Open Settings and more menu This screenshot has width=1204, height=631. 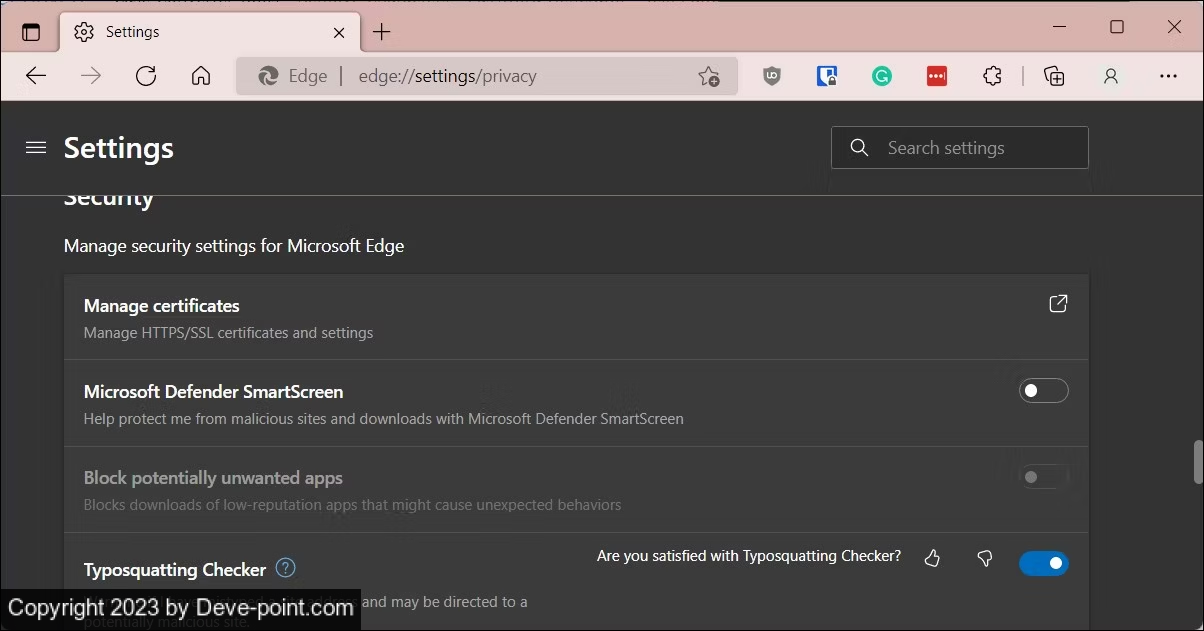[x=1168, y=76]
